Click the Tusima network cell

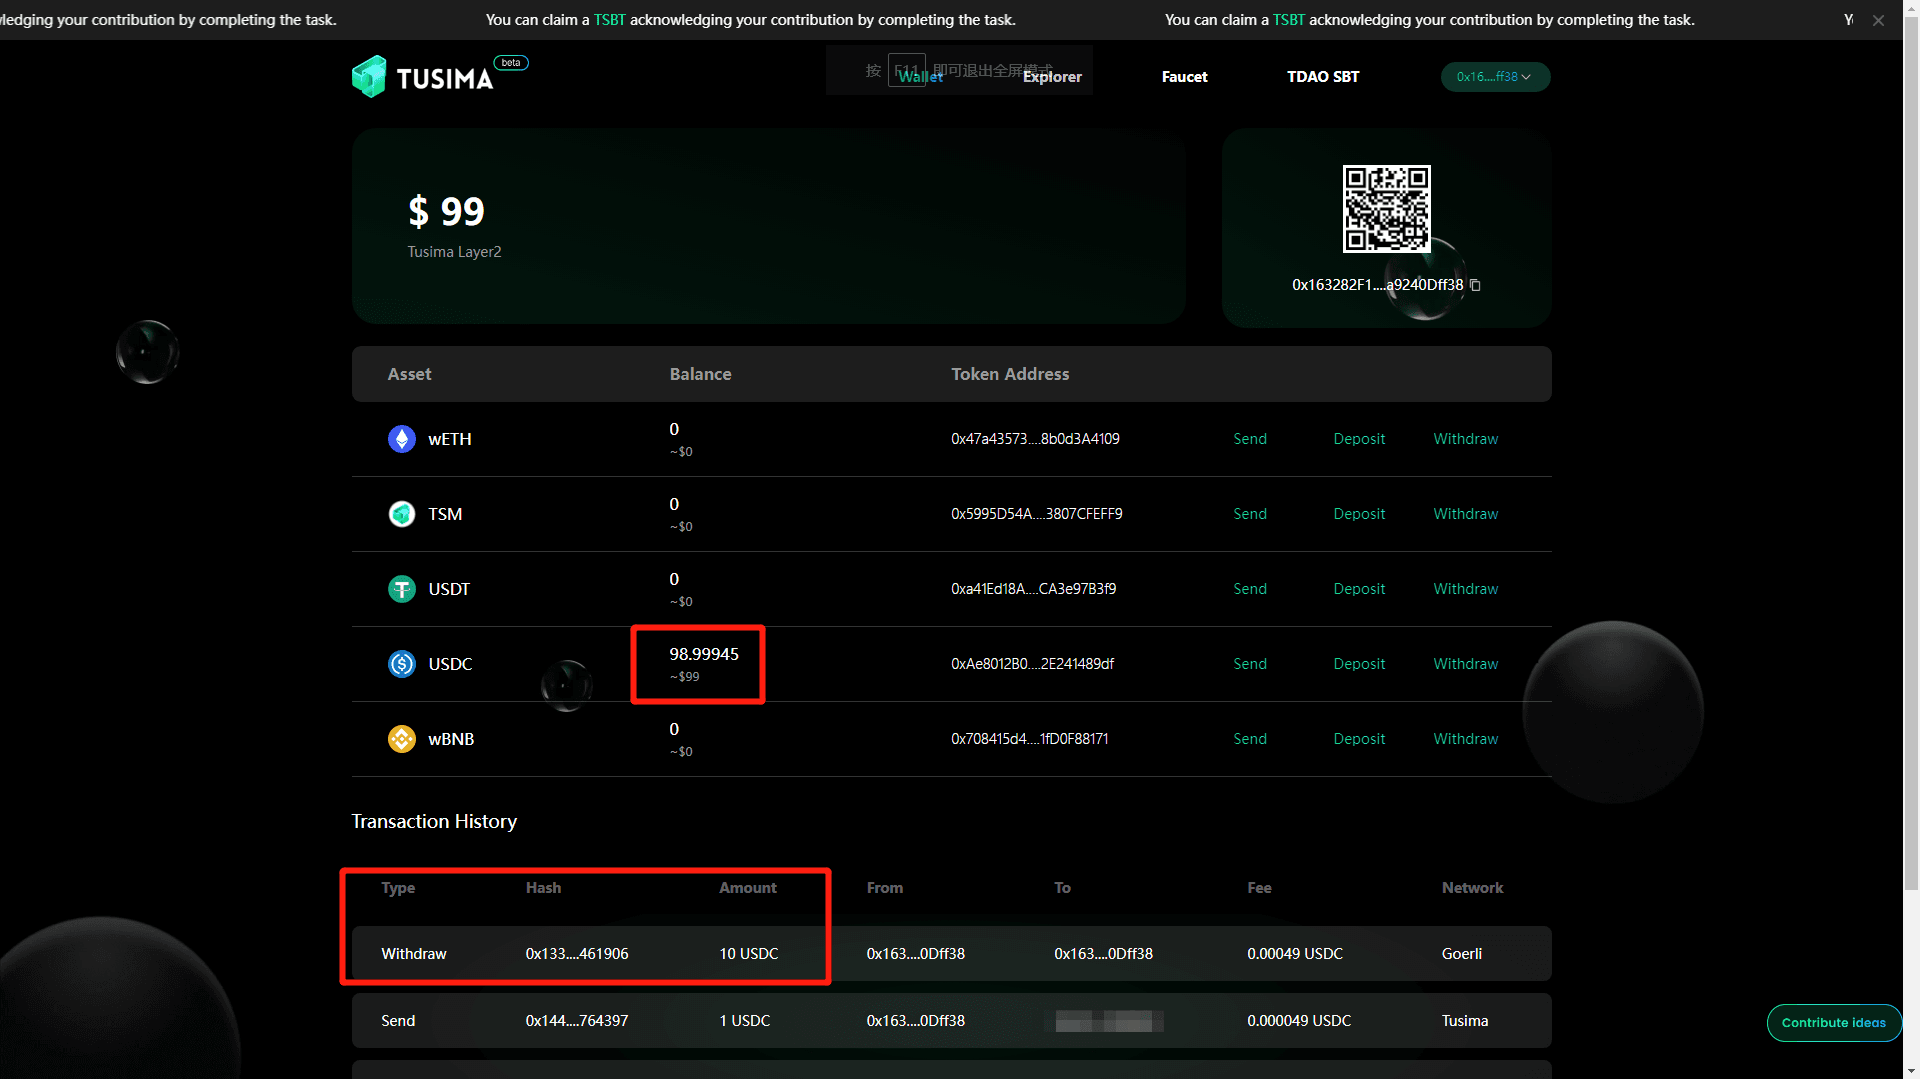click(1465, 1021)
